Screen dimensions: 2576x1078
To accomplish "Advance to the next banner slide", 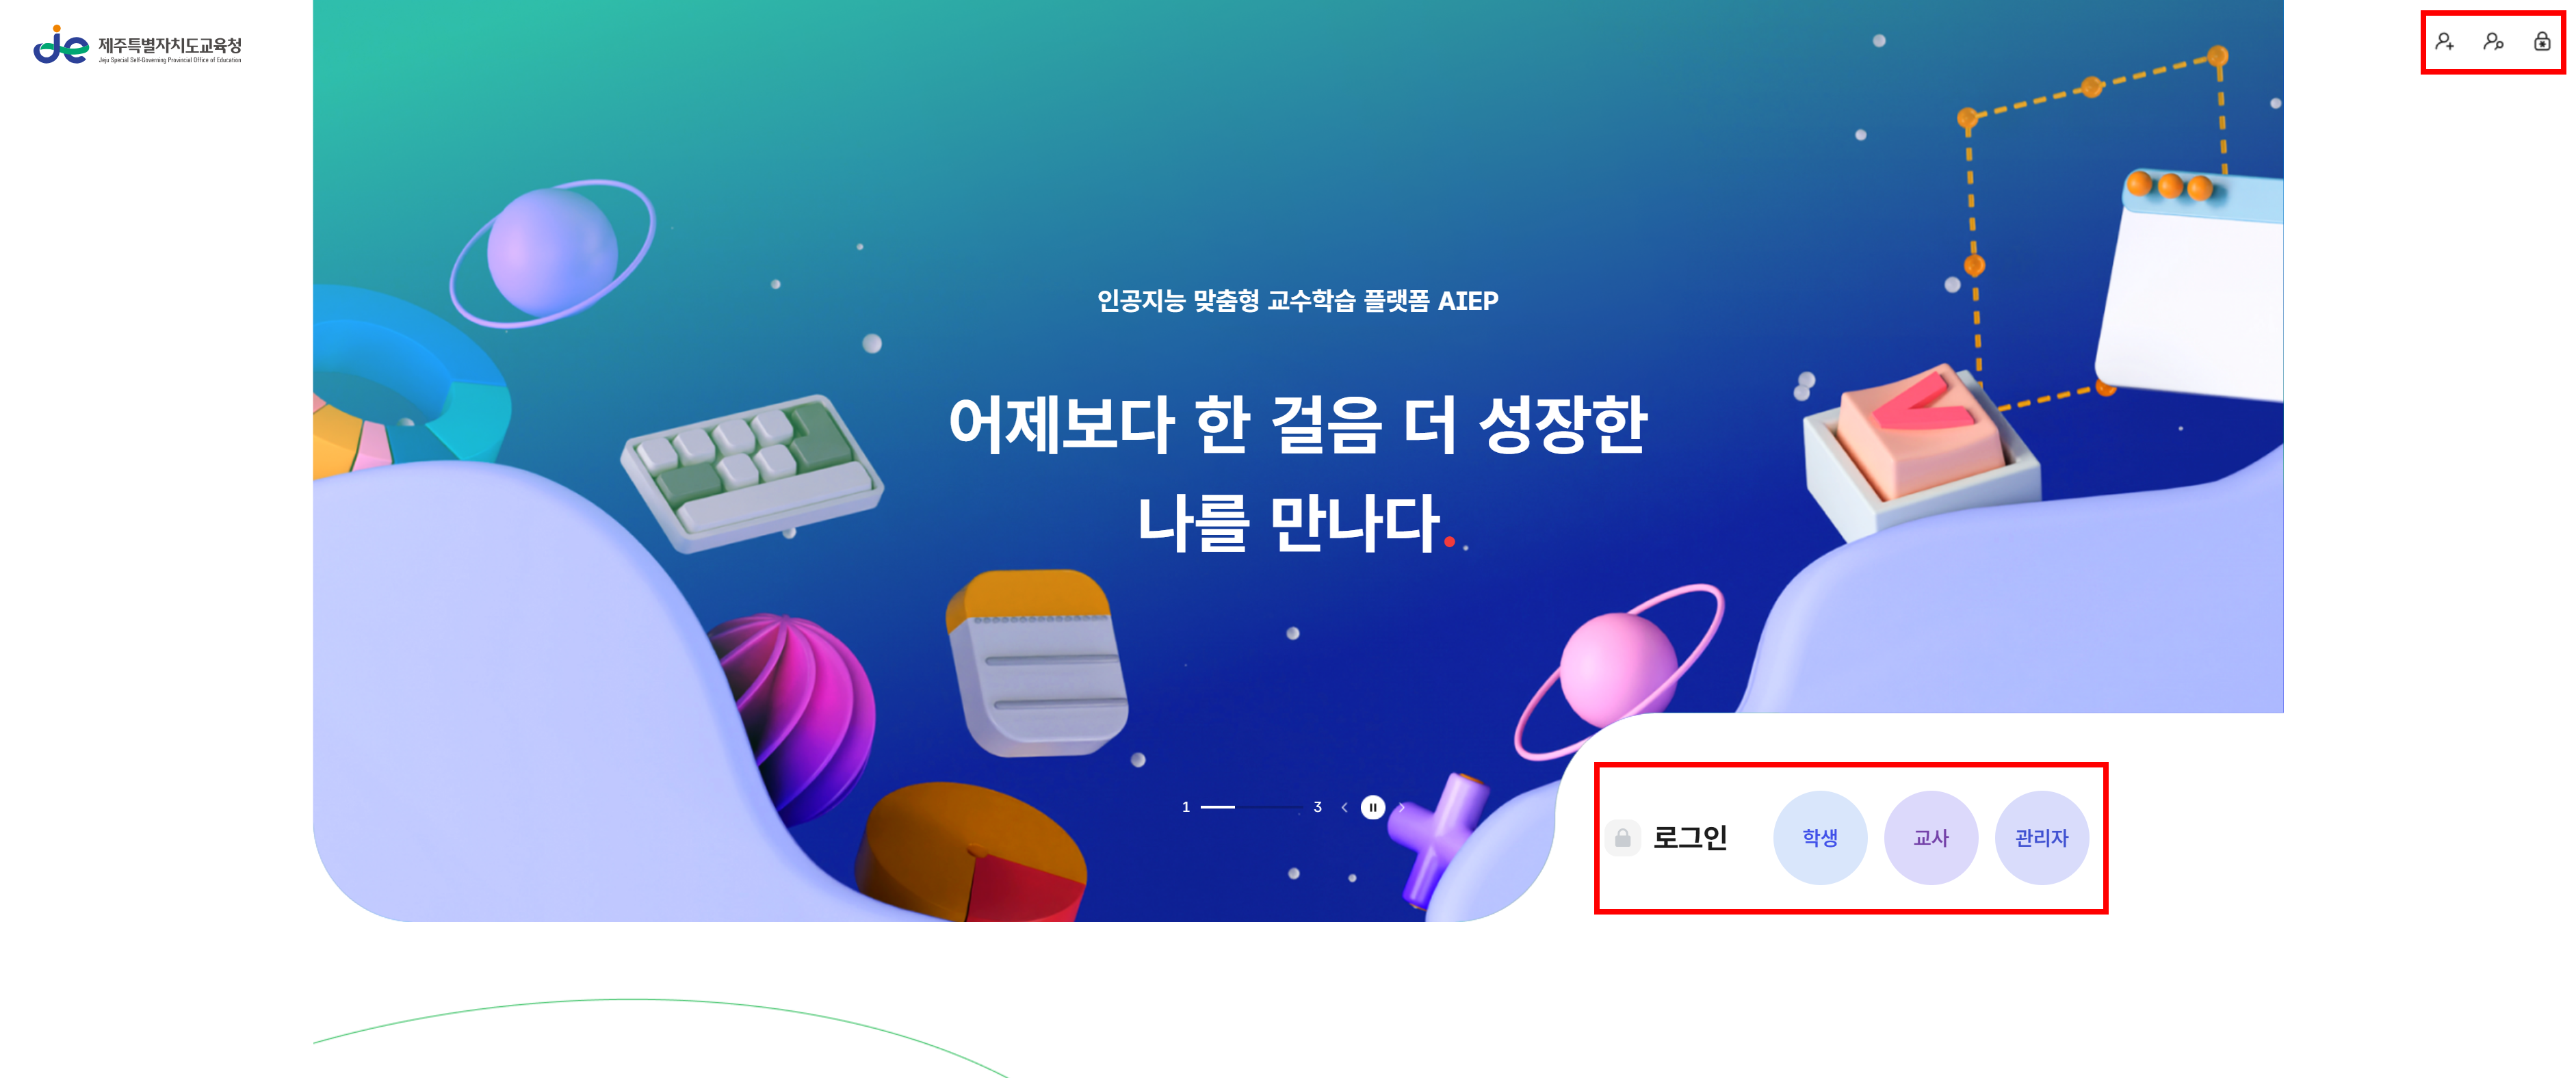I will point(1401,807).
